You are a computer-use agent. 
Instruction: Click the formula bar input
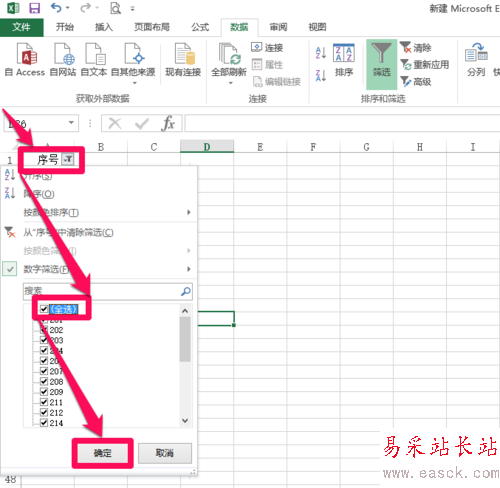(342, 124)
